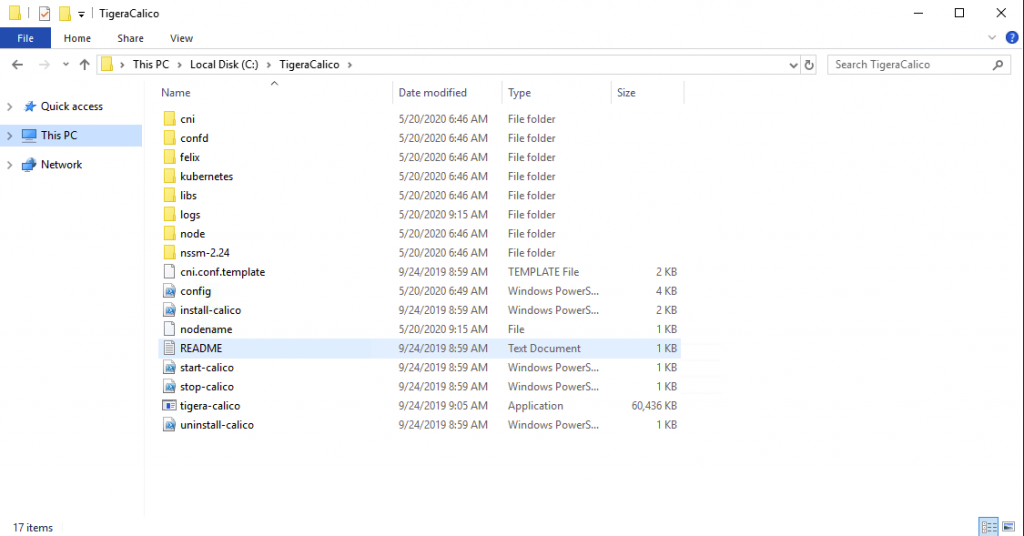Expand the Network tree node
Screen dimensions: 1024x536
pyautogui.click(x=10, y=165)
